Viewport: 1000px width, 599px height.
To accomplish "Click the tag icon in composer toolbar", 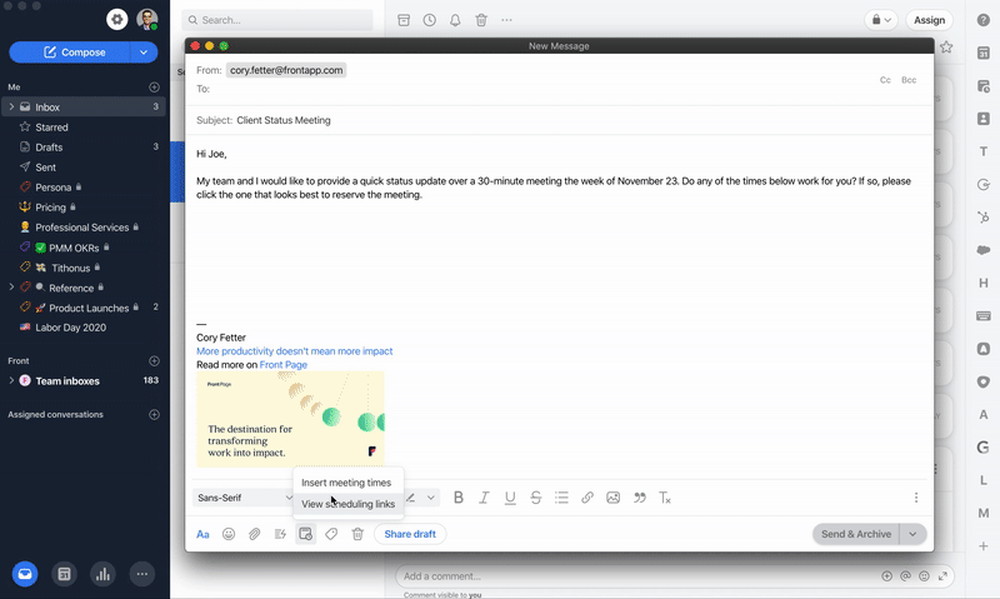I will pos(332,534).
